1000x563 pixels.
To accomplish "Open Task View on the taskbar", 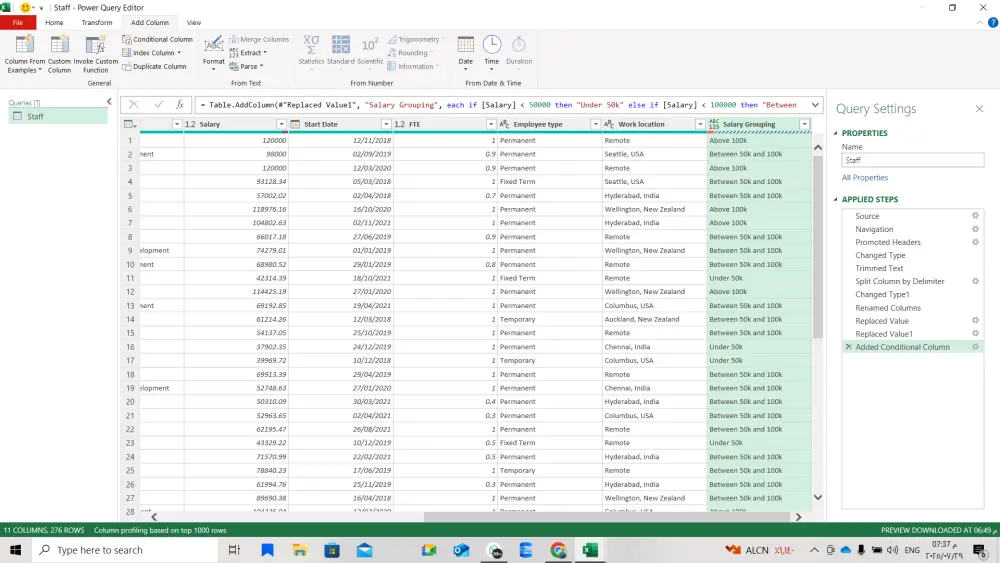I will click(x=234, y=550).
